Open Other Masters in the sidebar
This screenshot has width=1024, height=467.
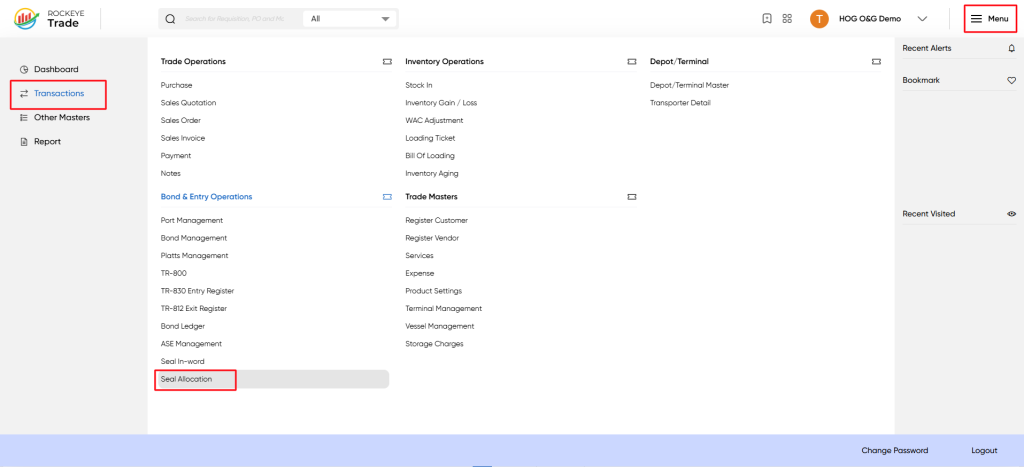tap(62, 118)
